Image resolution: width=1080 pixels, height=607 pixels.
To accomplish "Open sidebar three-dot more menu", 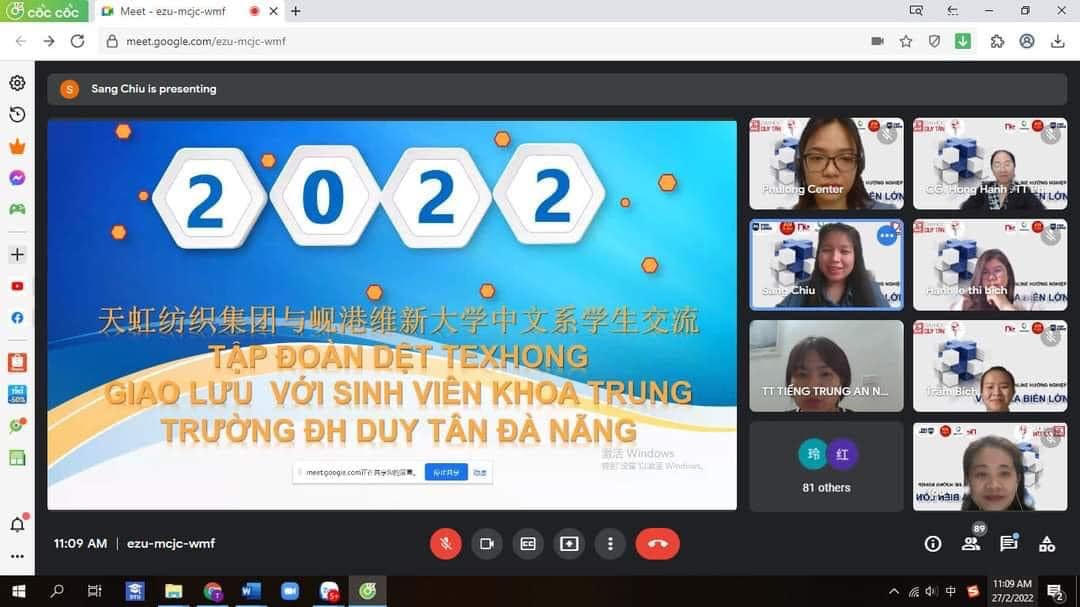I will (x=17, y=556).
